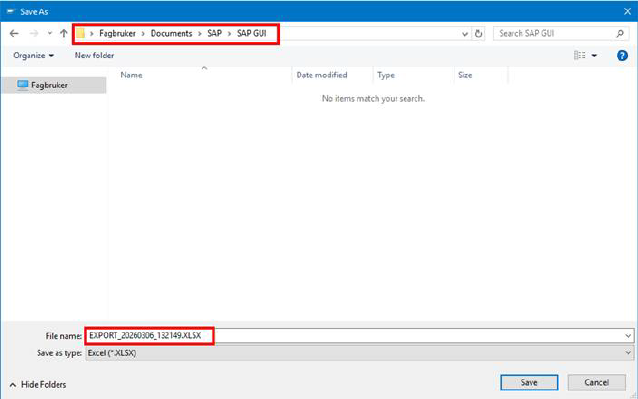
Task: Refresh the SAP GUI folder view
Action: 478,34
